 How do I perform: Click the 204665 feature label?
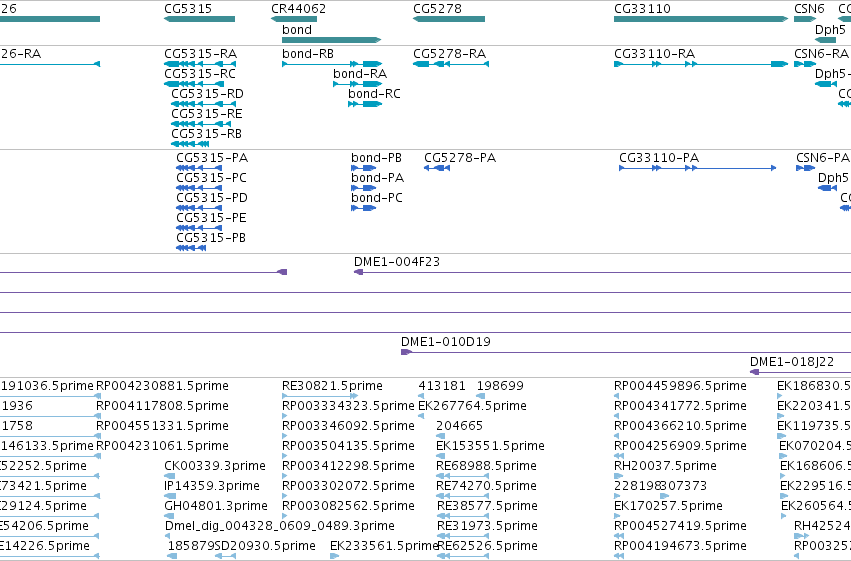tap(459, 426)
